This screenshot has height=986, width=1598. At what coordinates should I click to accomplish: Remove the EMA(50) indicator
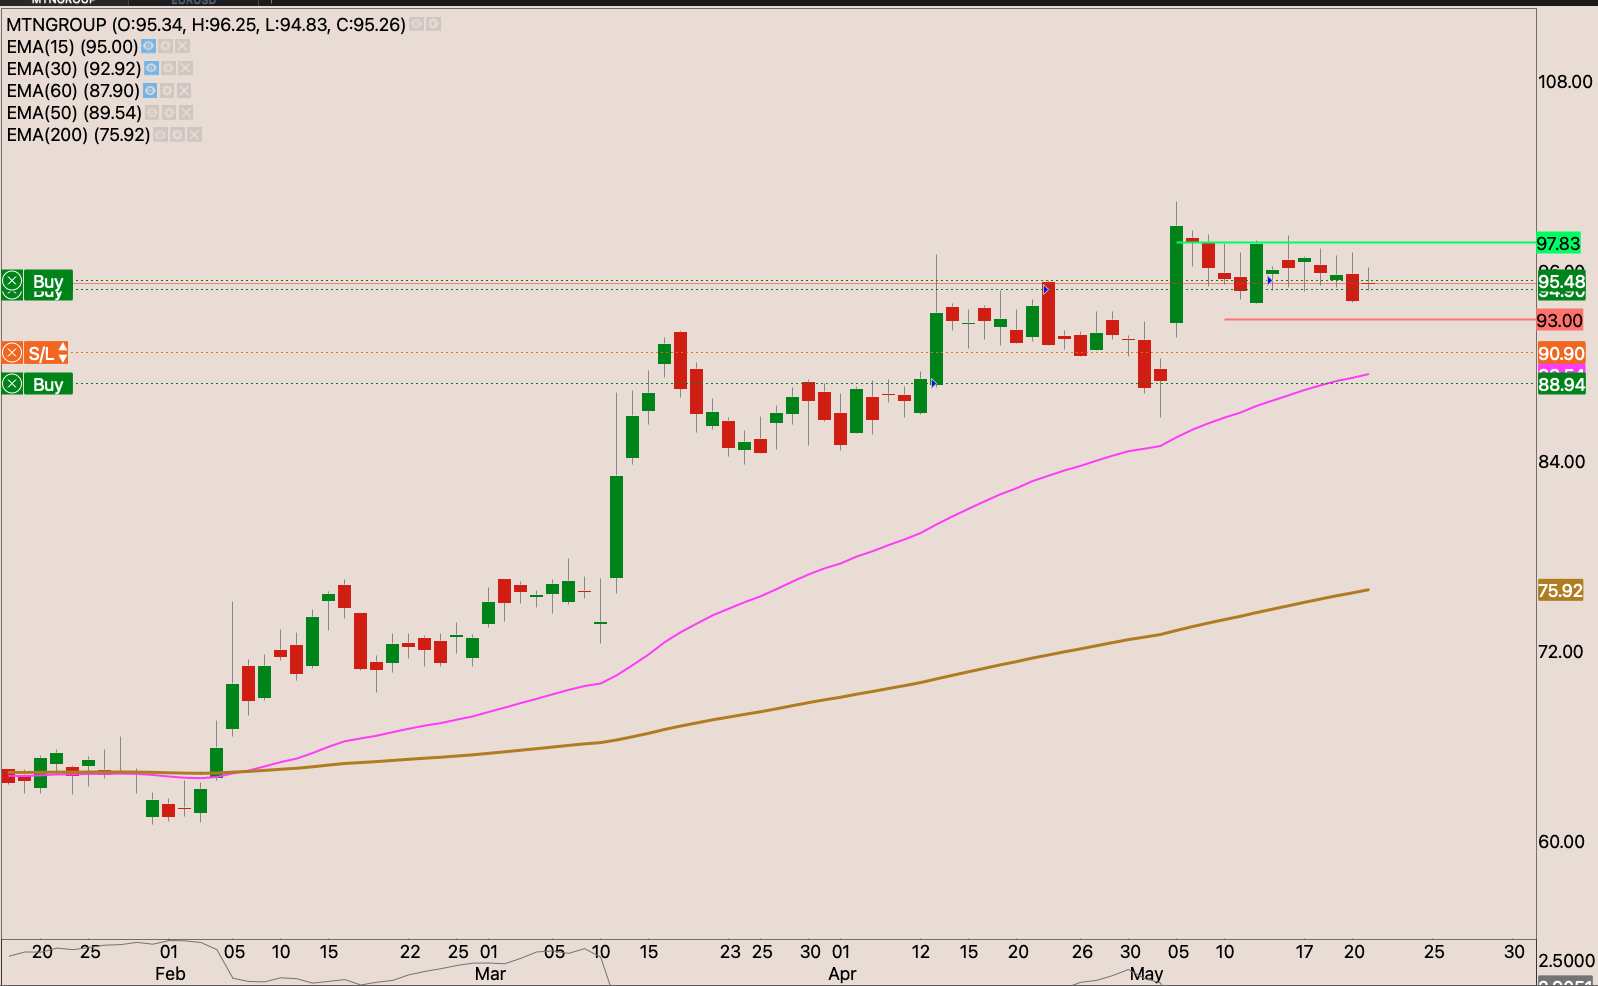click(x=185, y=113)
